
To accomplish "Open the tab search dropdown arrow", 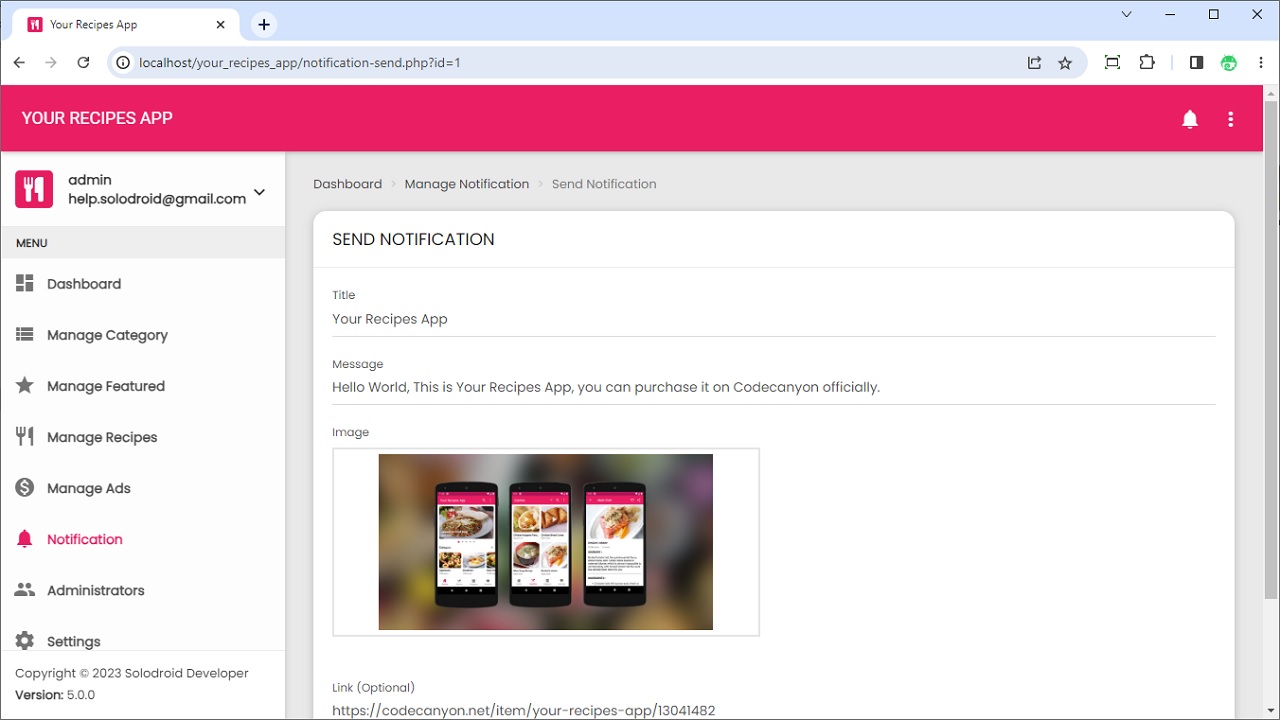I will click(x=1127, y=14).
